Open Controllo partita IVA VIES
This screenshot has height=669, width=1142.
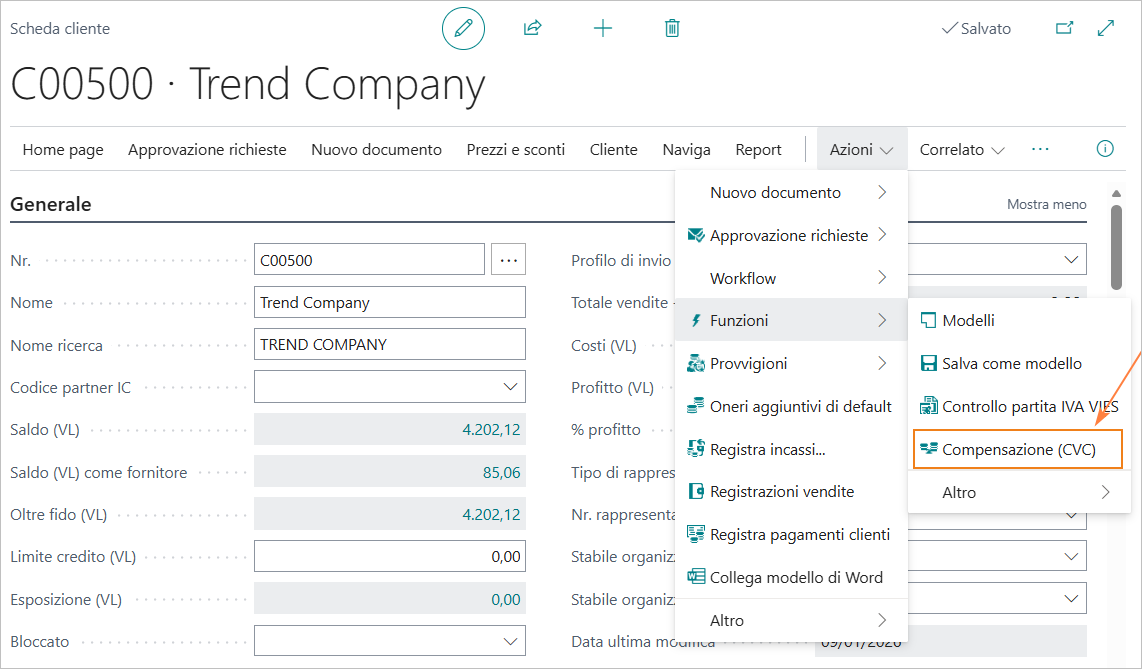1018,407
